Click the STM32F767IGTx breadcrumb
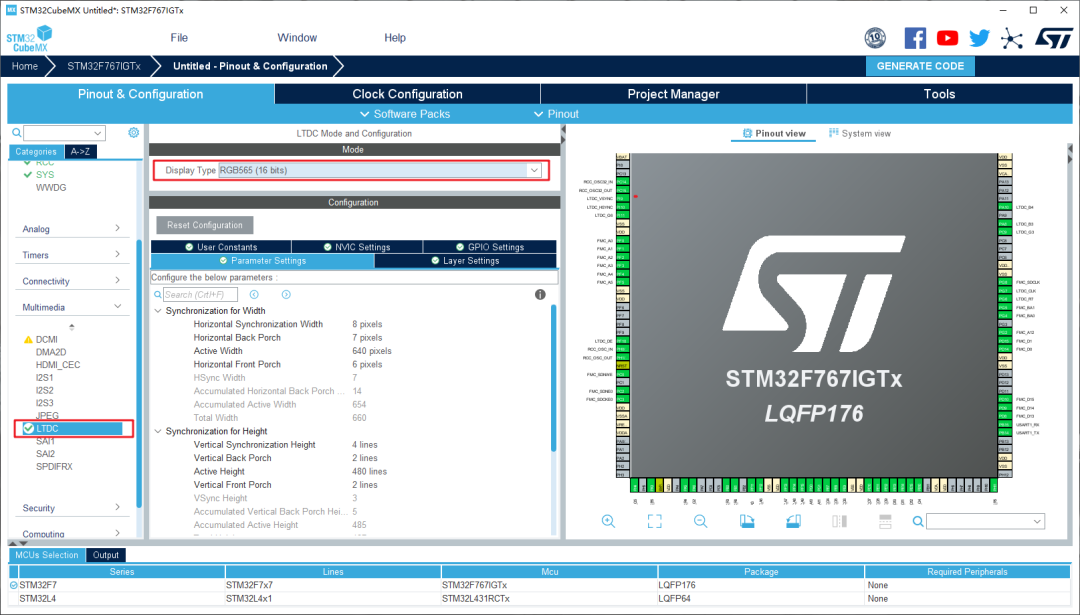Viewport: 1080px width, 615px height. (104, 66)
